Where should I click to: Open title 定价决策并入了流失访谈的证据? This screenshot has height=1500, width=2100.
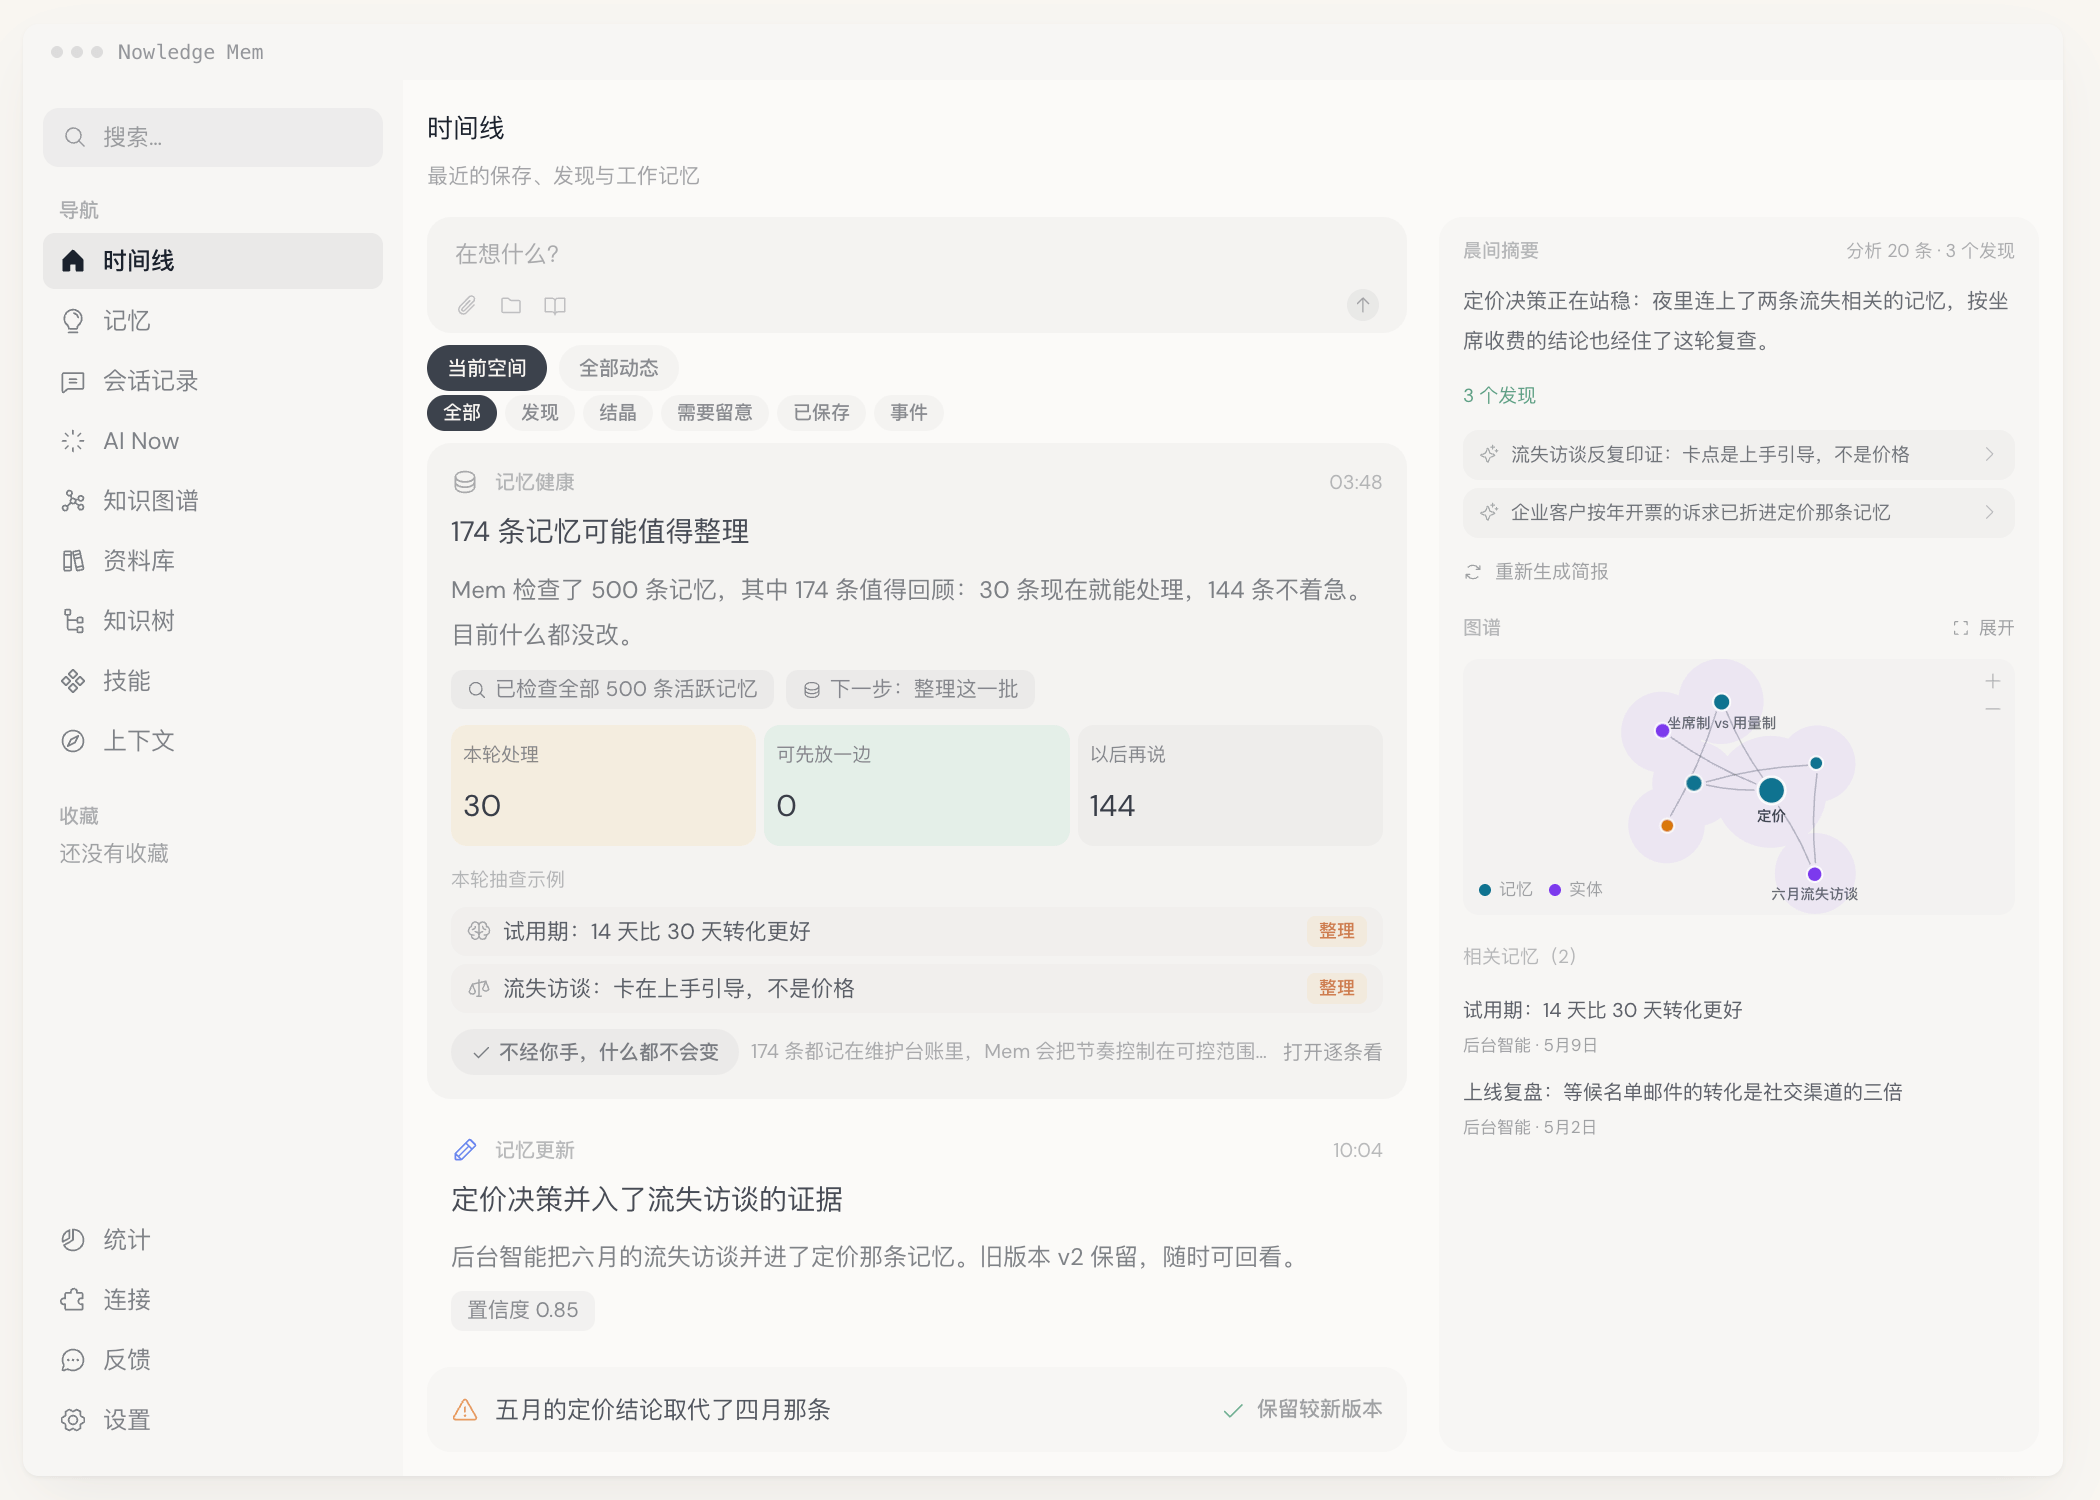(647, 1199)
